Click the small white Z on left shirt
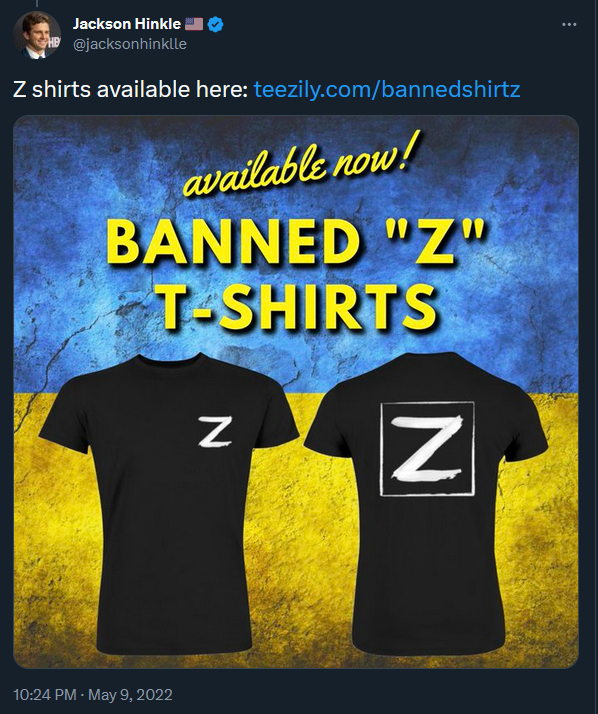 click(215, 431)
